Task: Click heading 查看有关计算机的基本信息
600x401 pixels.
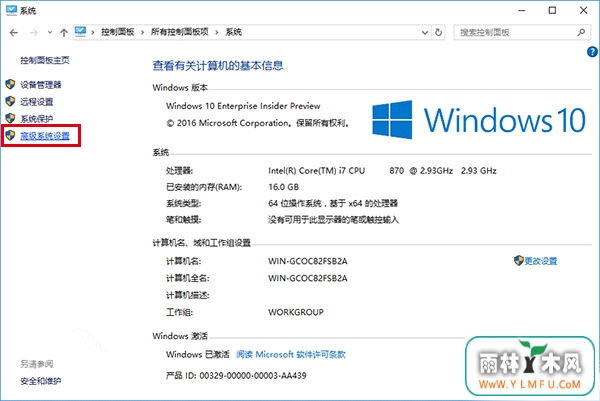Action: (218, 65)
